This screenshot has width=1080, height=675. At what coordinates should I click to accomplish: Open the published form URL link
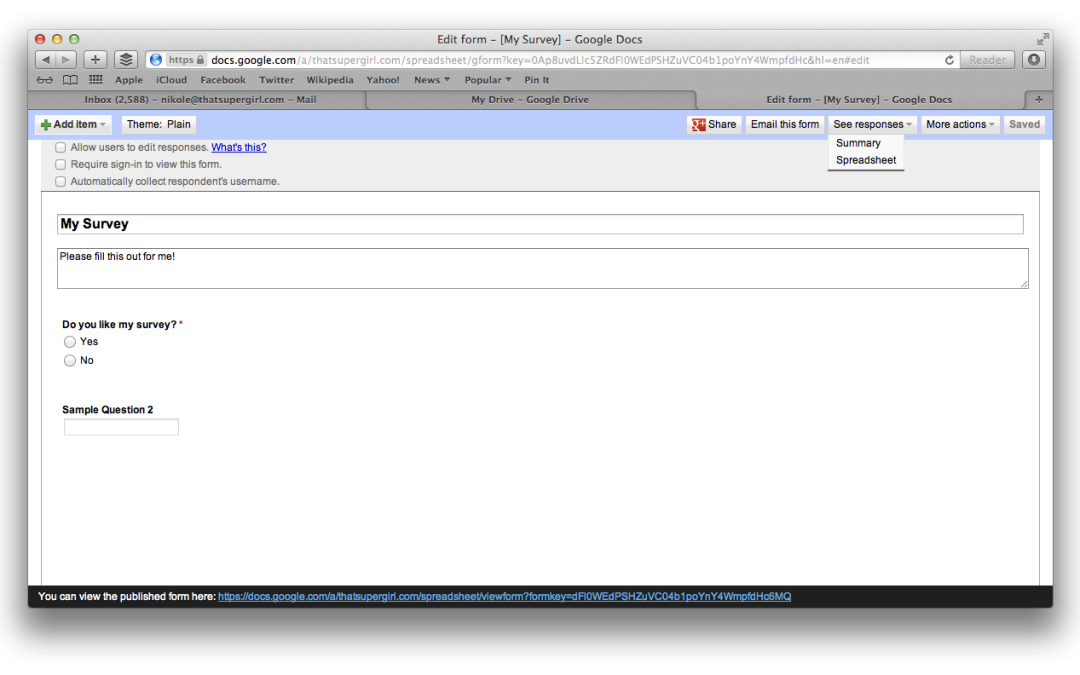click(504, 596)
